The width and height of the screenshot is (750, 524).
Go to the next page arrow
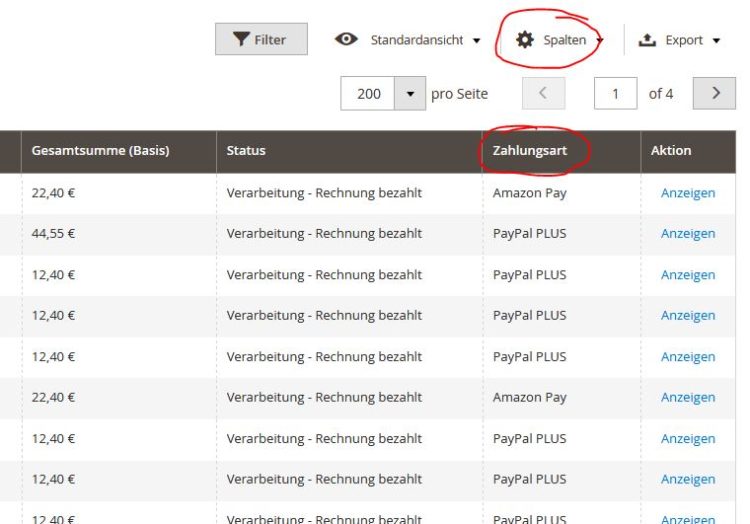click(x=715, y=93)
